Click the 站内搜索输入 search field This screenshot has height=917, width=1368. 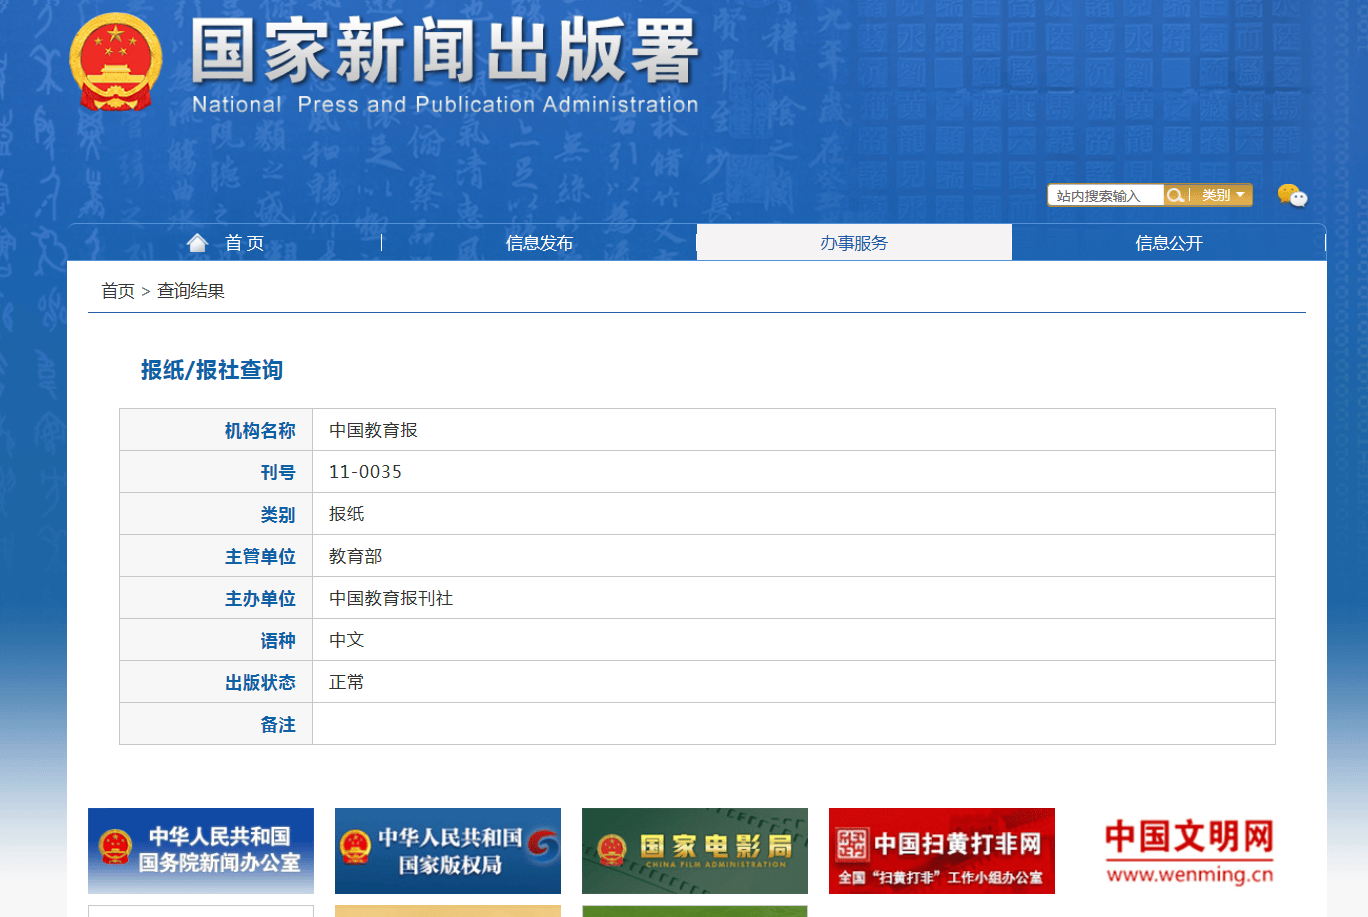(1104, 195)
